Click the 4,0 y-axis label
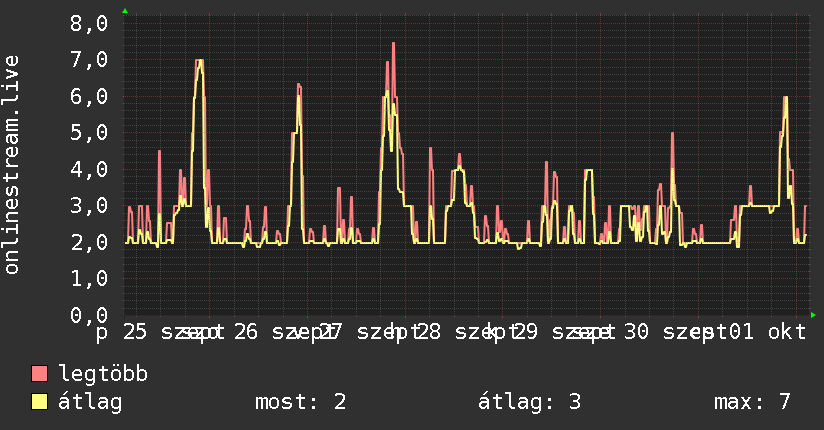824x430 pixels. tap(89, 170)
